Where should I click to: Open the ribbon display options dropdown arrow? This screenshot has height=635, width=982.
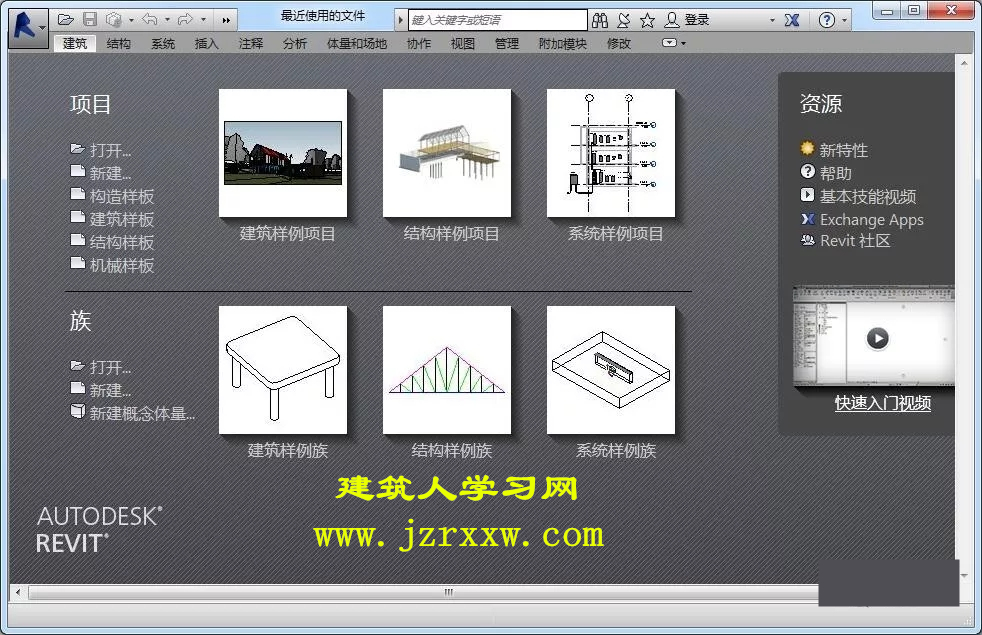[683, 43]
